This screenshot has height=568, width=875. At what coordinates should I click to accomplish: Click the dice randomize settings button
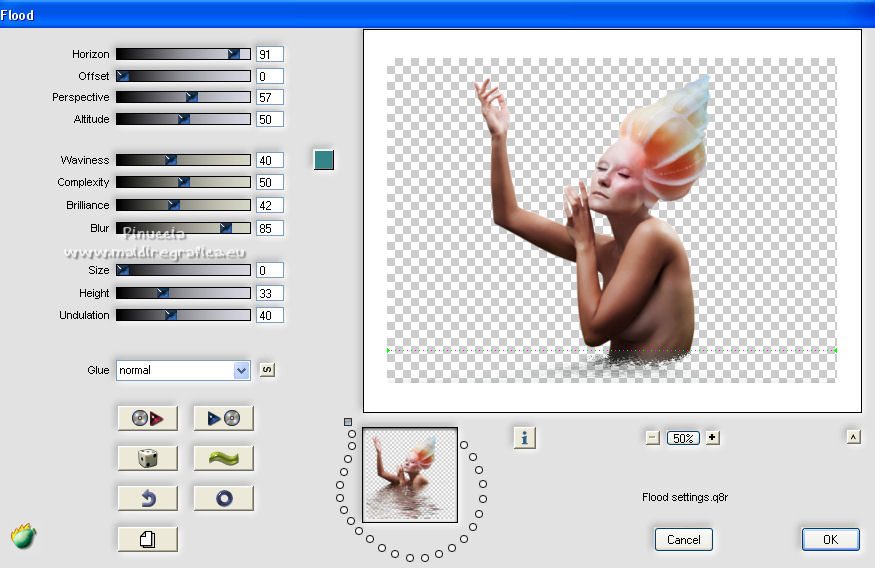[148, 458]
